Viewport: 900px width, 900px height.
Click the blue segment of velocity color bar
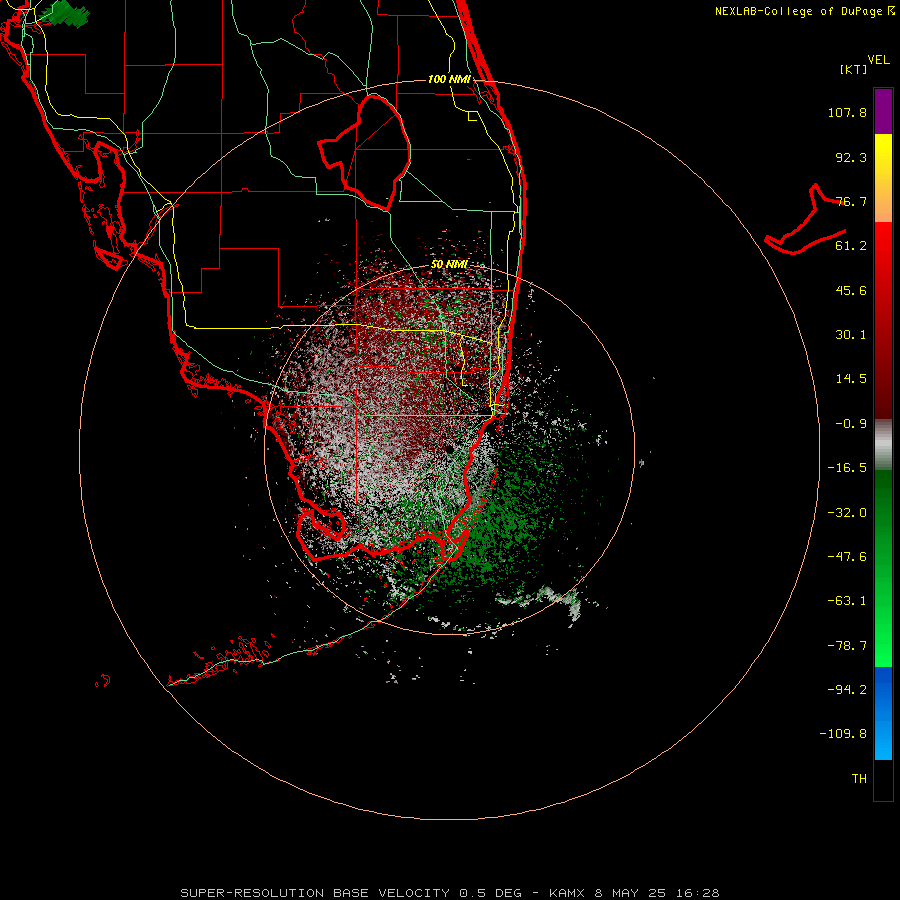point(883,713)
